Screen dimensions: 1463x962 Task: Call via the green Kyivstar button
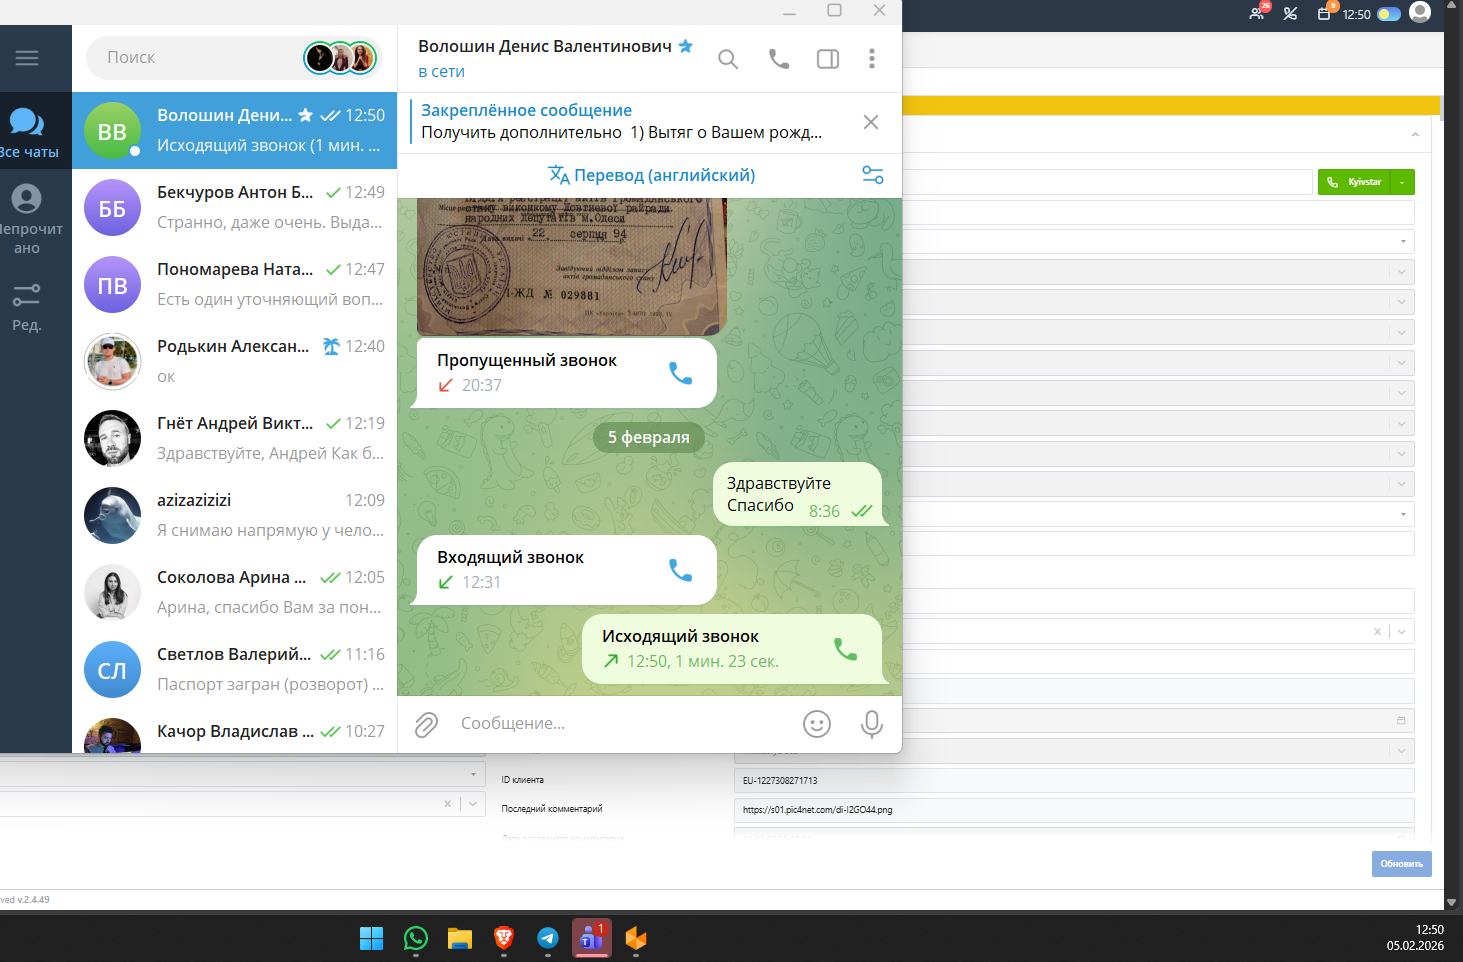coord(1354,182)
